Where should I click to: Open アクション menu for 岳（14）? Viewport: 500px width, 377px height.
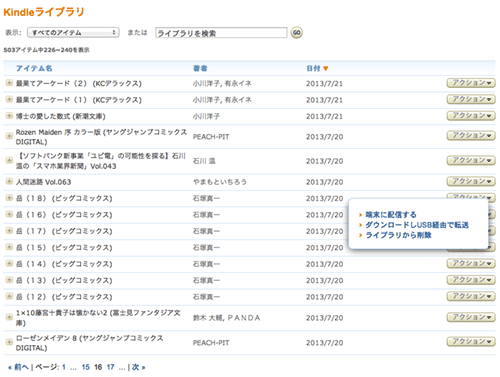click(471, 263)
